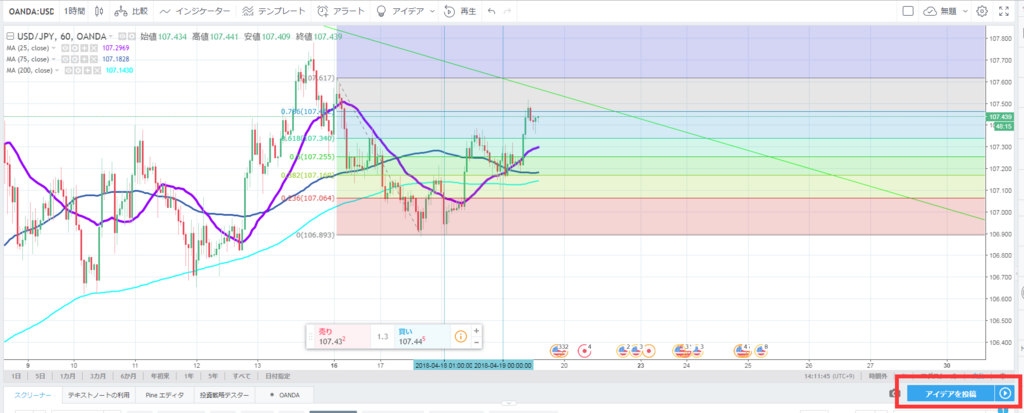Create an alert with アラート button

[340, 11]
